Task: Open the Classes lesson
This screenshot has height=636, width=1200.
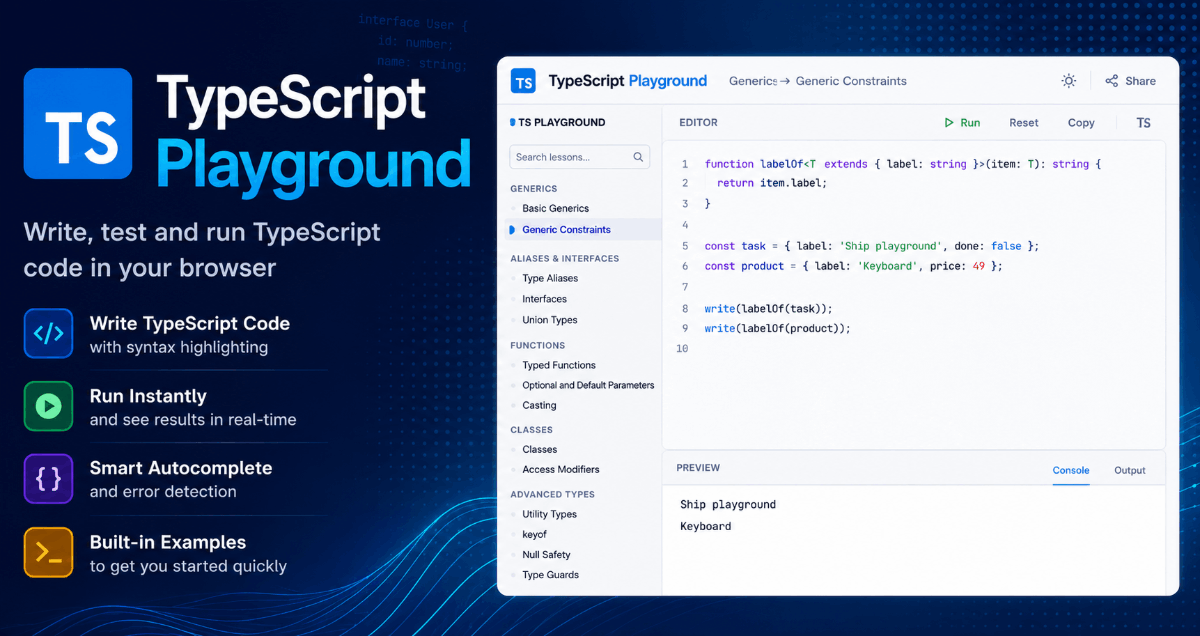Action: click(539, 450)
